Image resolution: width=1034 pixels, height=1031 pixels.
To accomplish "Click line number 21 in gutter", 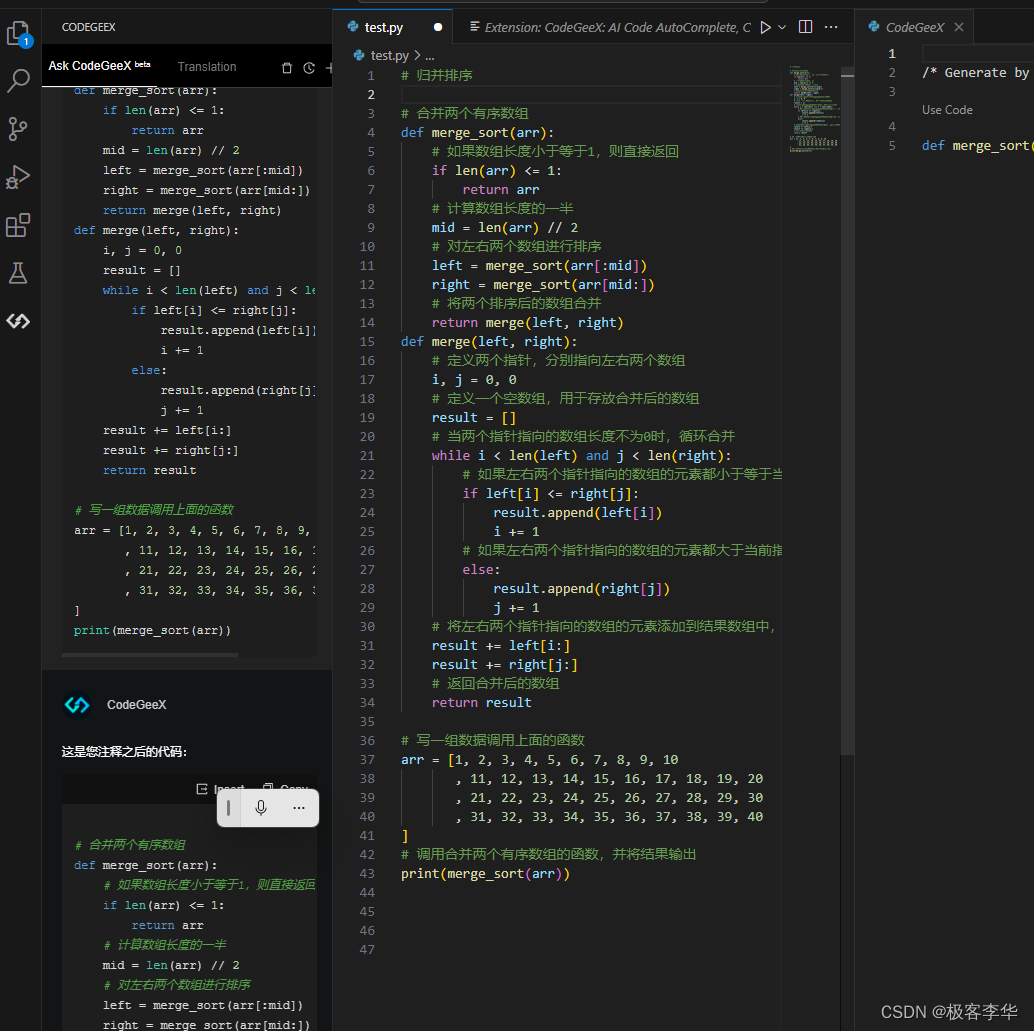I will click(367, 455).
